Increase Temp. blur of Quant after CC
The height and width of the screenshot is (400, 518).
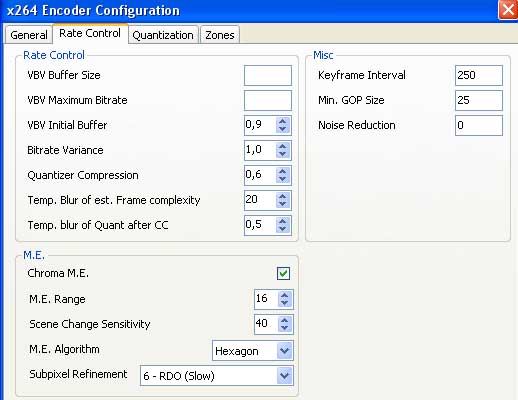click(x=282, y=221)
